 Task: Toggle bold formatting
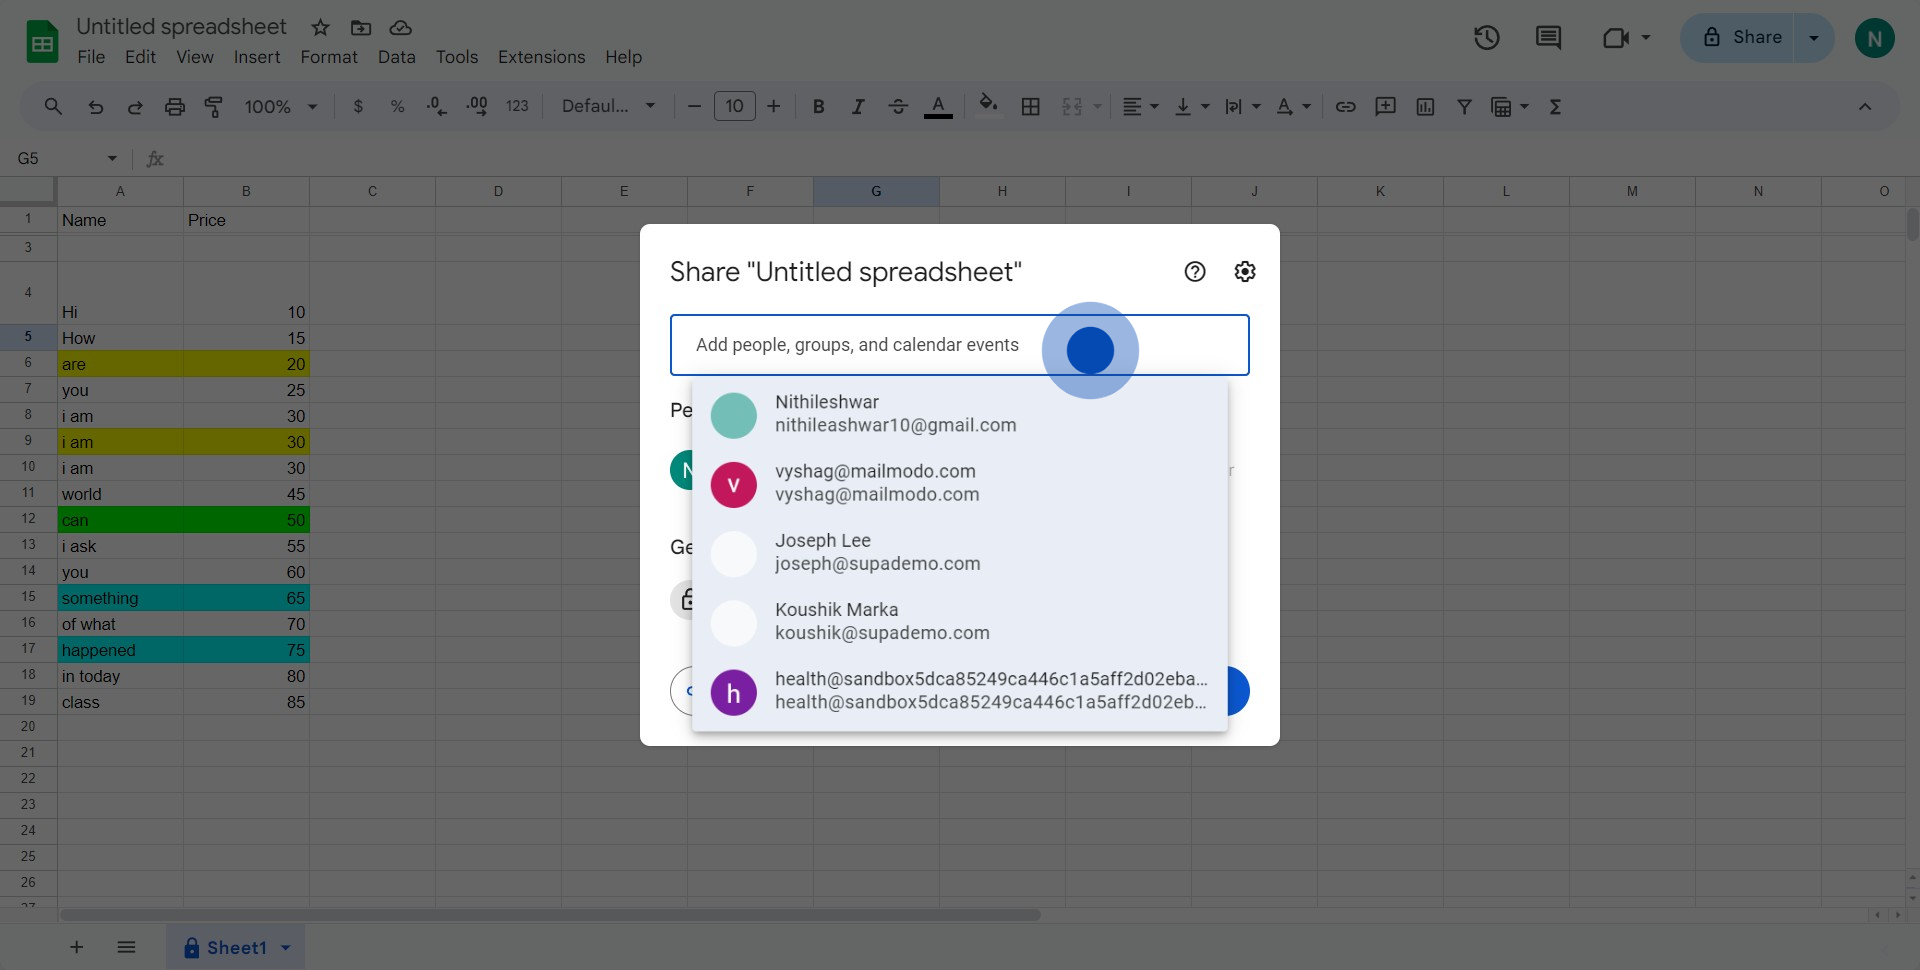tap(818, 107)
